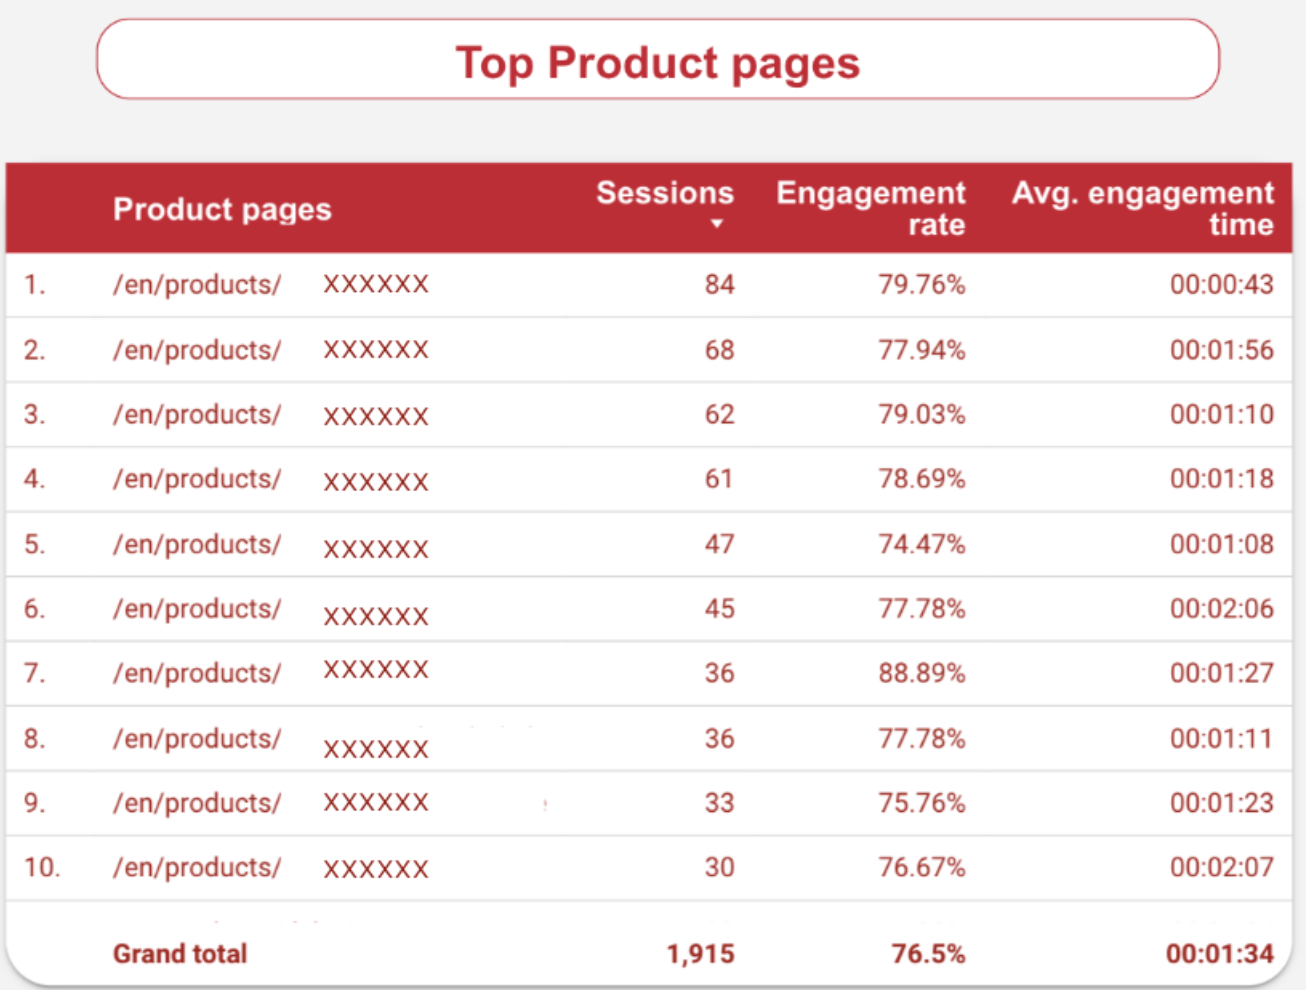Click the Product pages column header
Viewport: 1306px width, 990px height.
click(222, 209)
